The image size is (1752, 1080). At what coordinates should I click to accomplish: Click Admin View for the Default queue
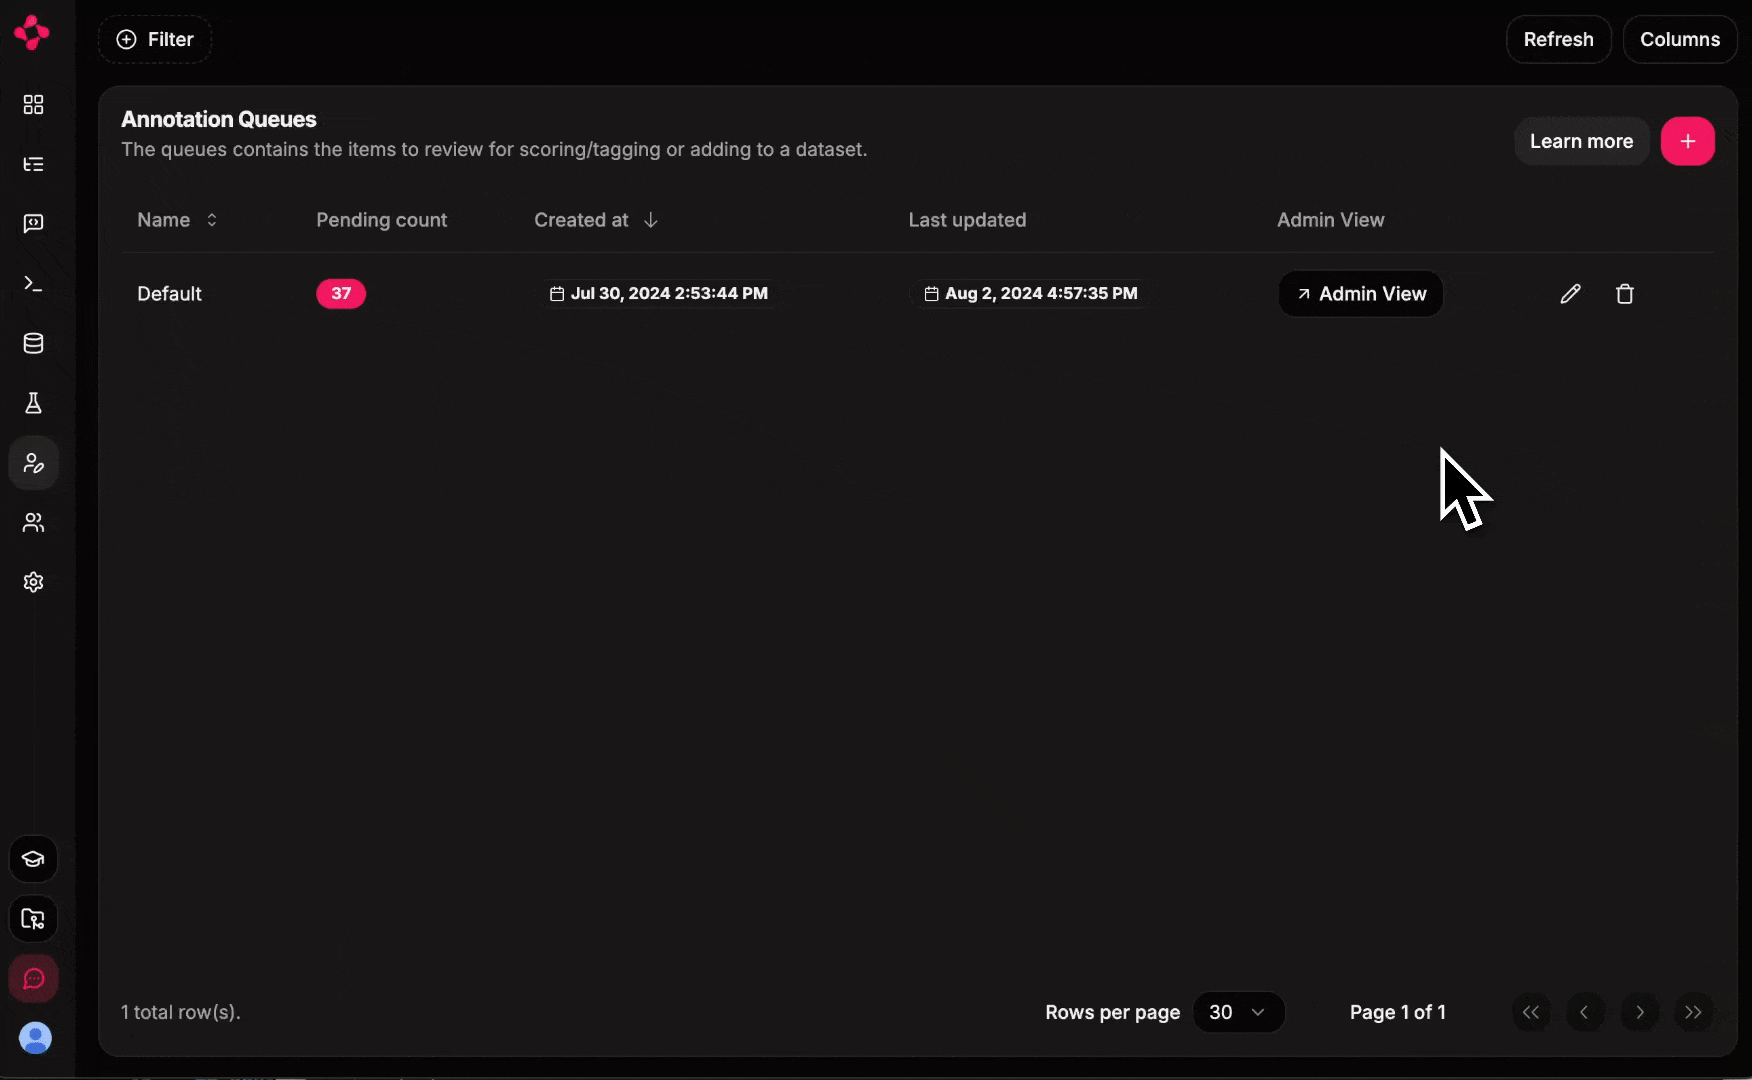1360,293
